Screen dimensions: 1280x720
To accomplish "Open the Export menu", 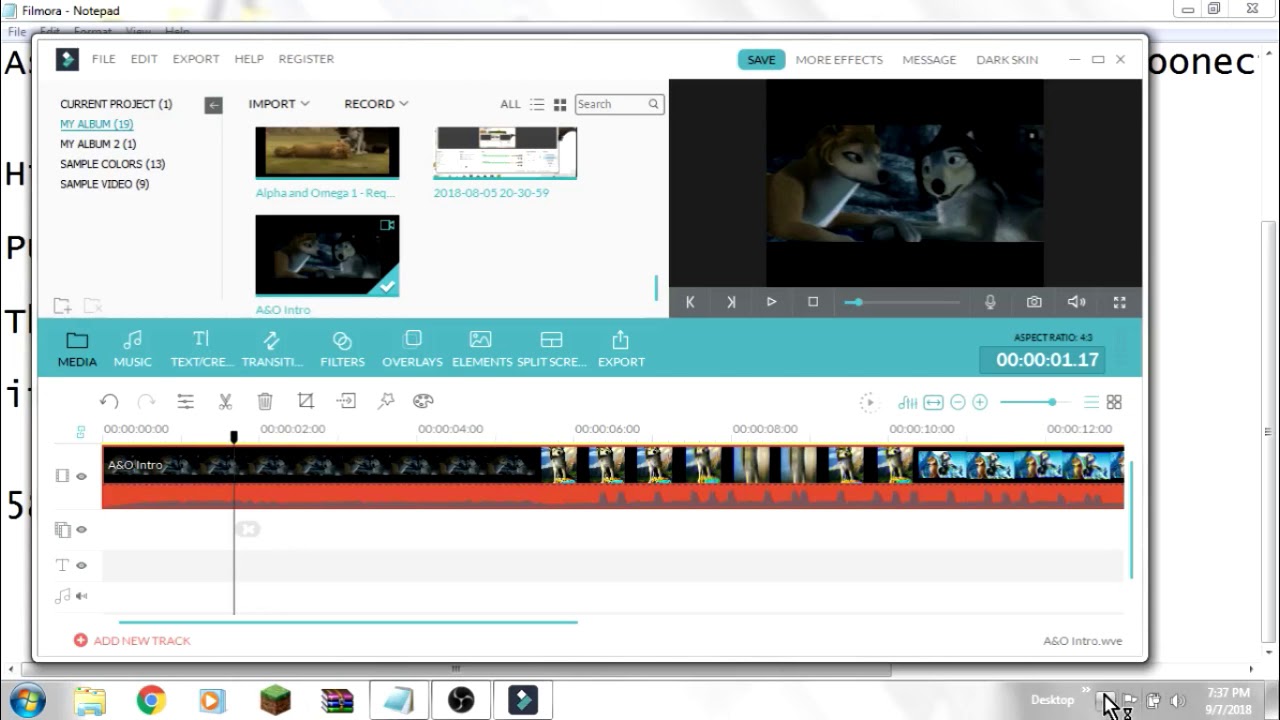I will tap(196, 59).
